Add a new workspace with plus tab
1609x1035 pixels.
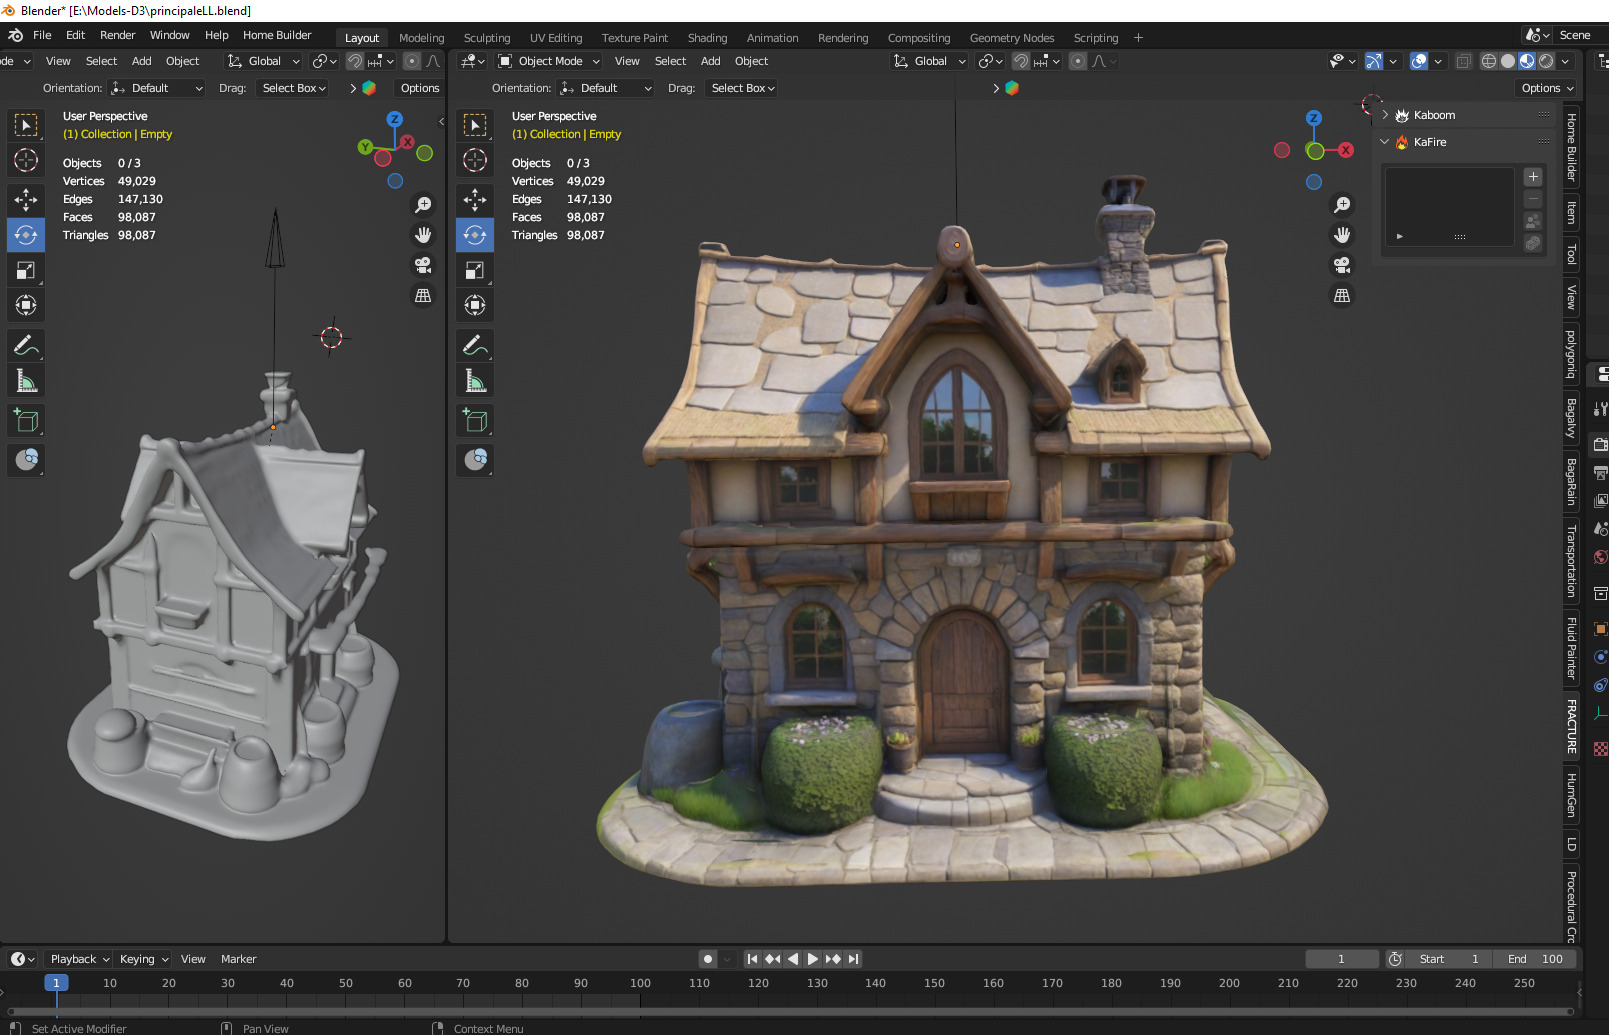coord(1138,38)
